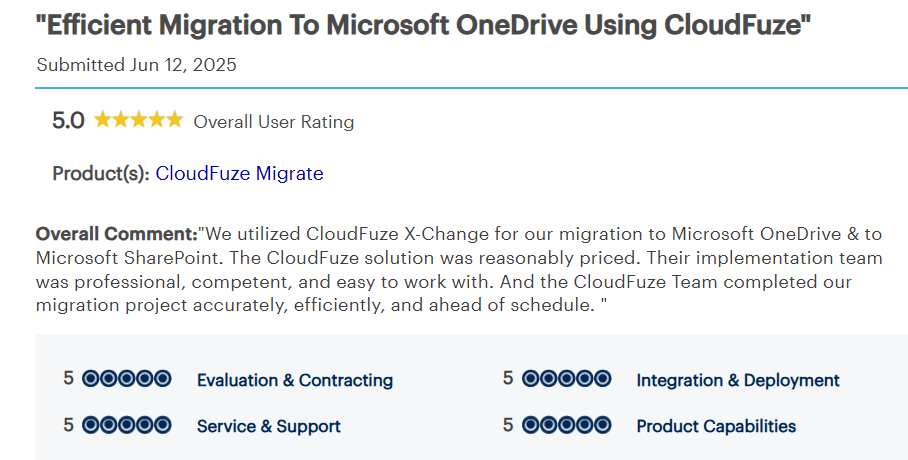This screenshot has height=460, width=908.
Task: Click the 5.0 overall score number
Action: click(x=68, y=121)
